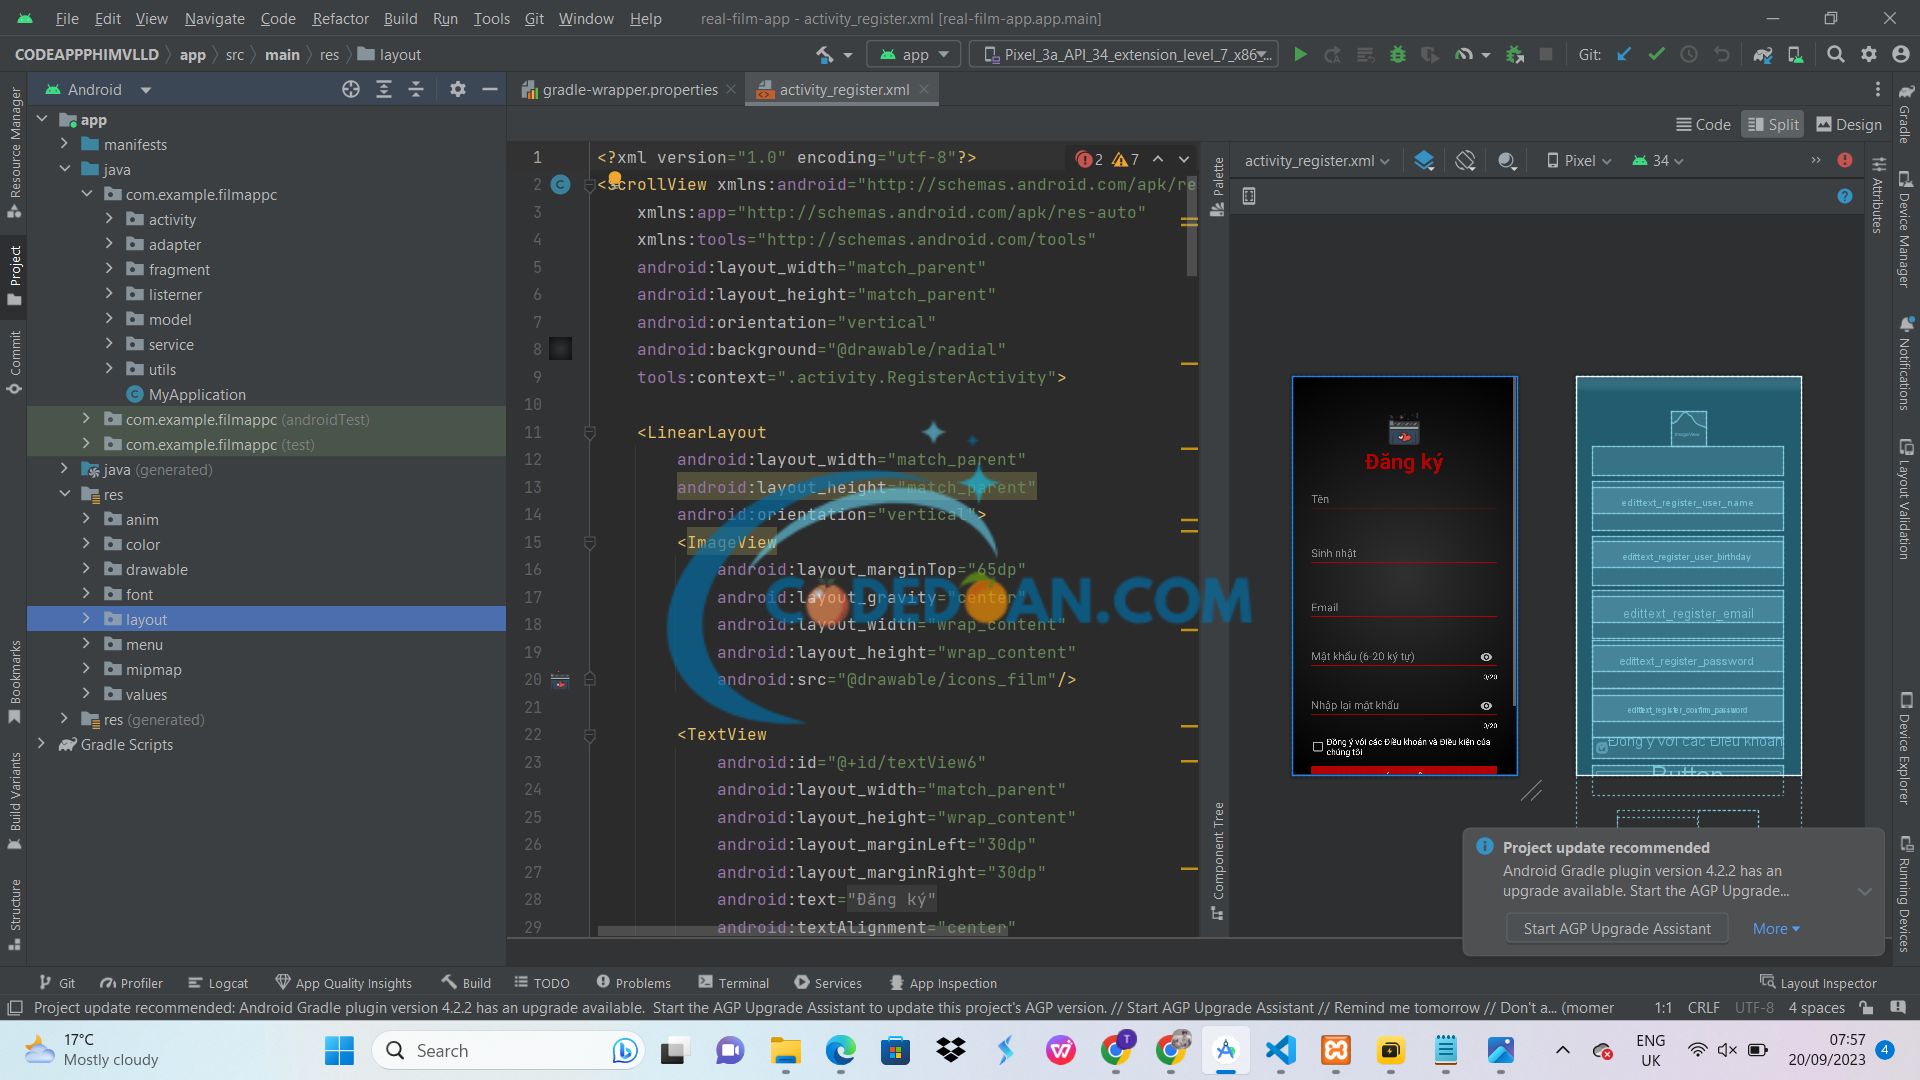Switch editor to Split view
The width and height of the screenshot is (1920, 1080).
click(1772, 125)
